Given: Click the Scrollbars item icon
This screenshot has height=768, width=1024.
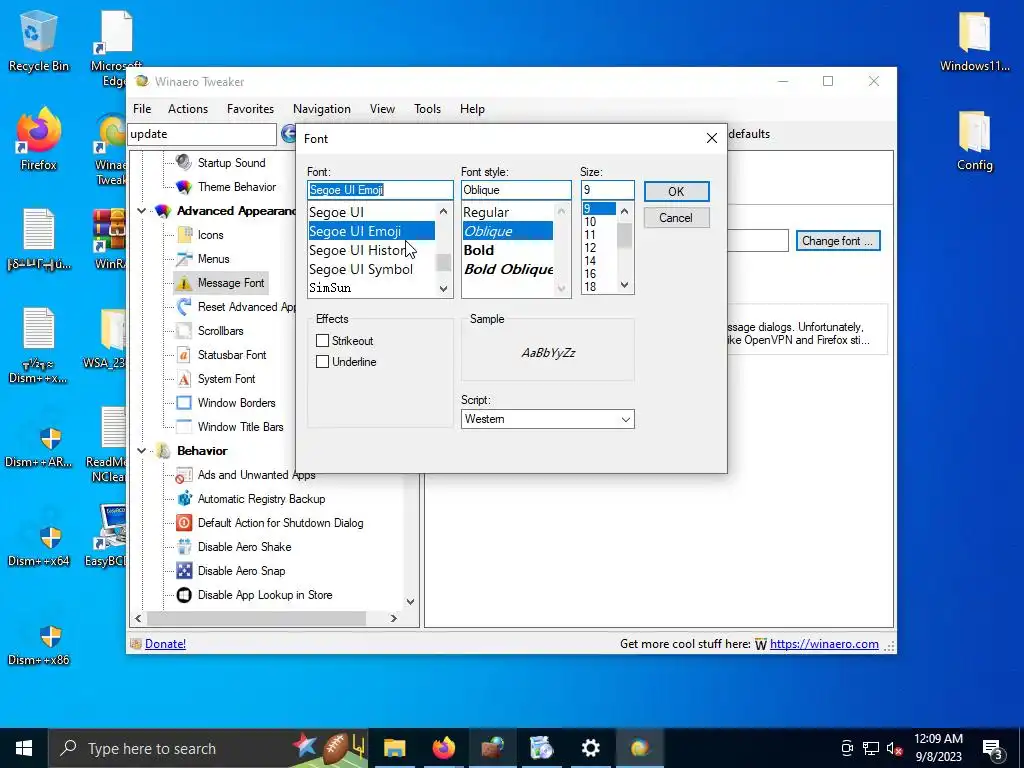Looking at the screenshot, I should [184, 330].
